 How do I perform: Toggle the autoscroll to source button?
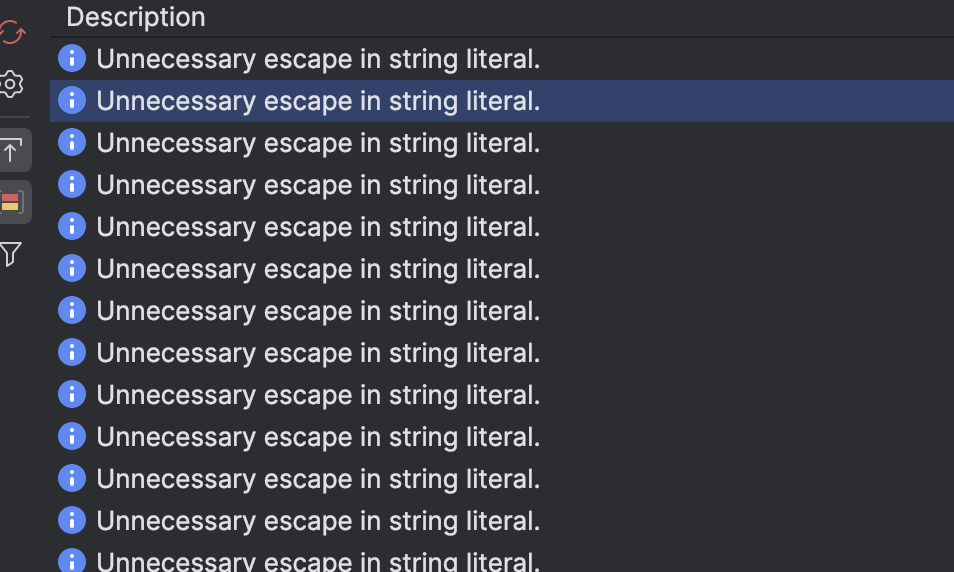(x=11, y=151)
